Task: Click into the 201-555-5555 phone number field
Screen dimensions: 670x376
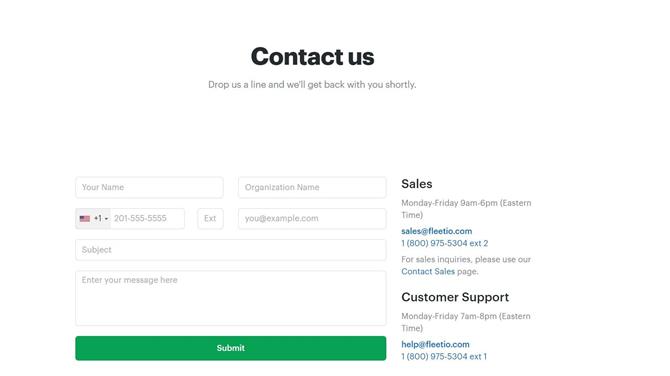Action: [147, 219]
